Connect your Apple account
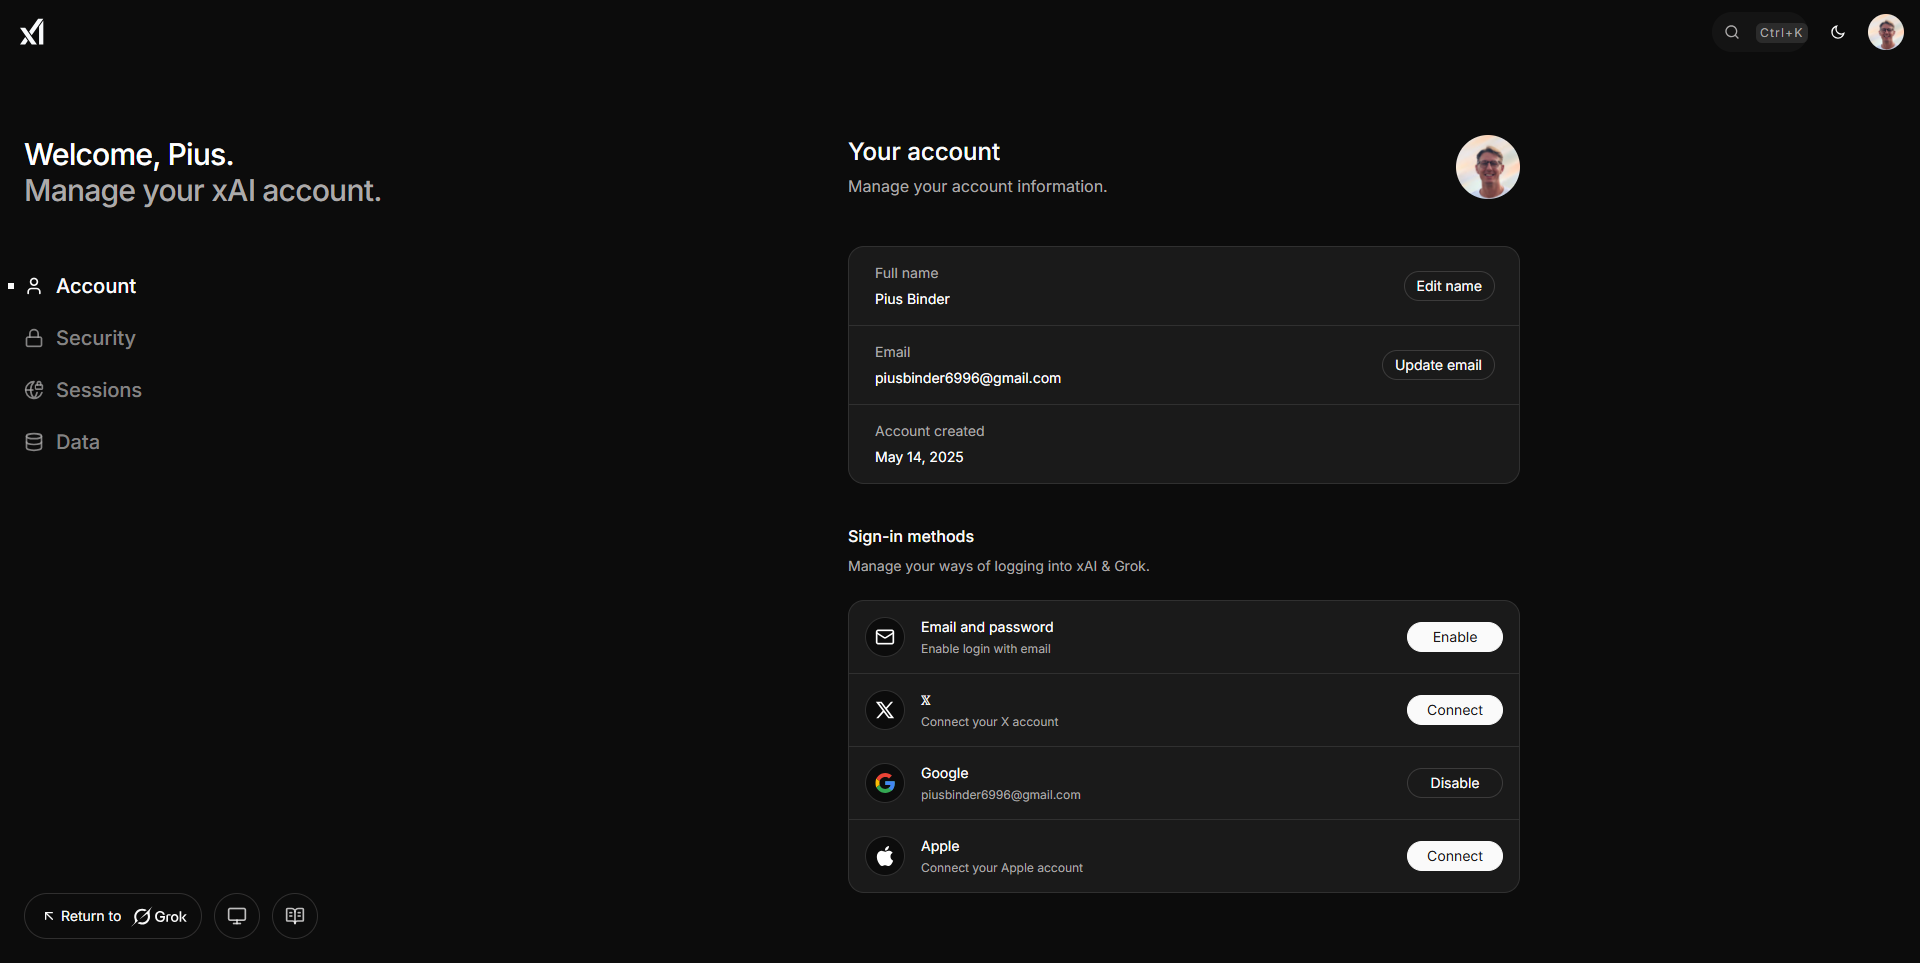The width and height of the screenshot is (1920, 963). 1454,856
